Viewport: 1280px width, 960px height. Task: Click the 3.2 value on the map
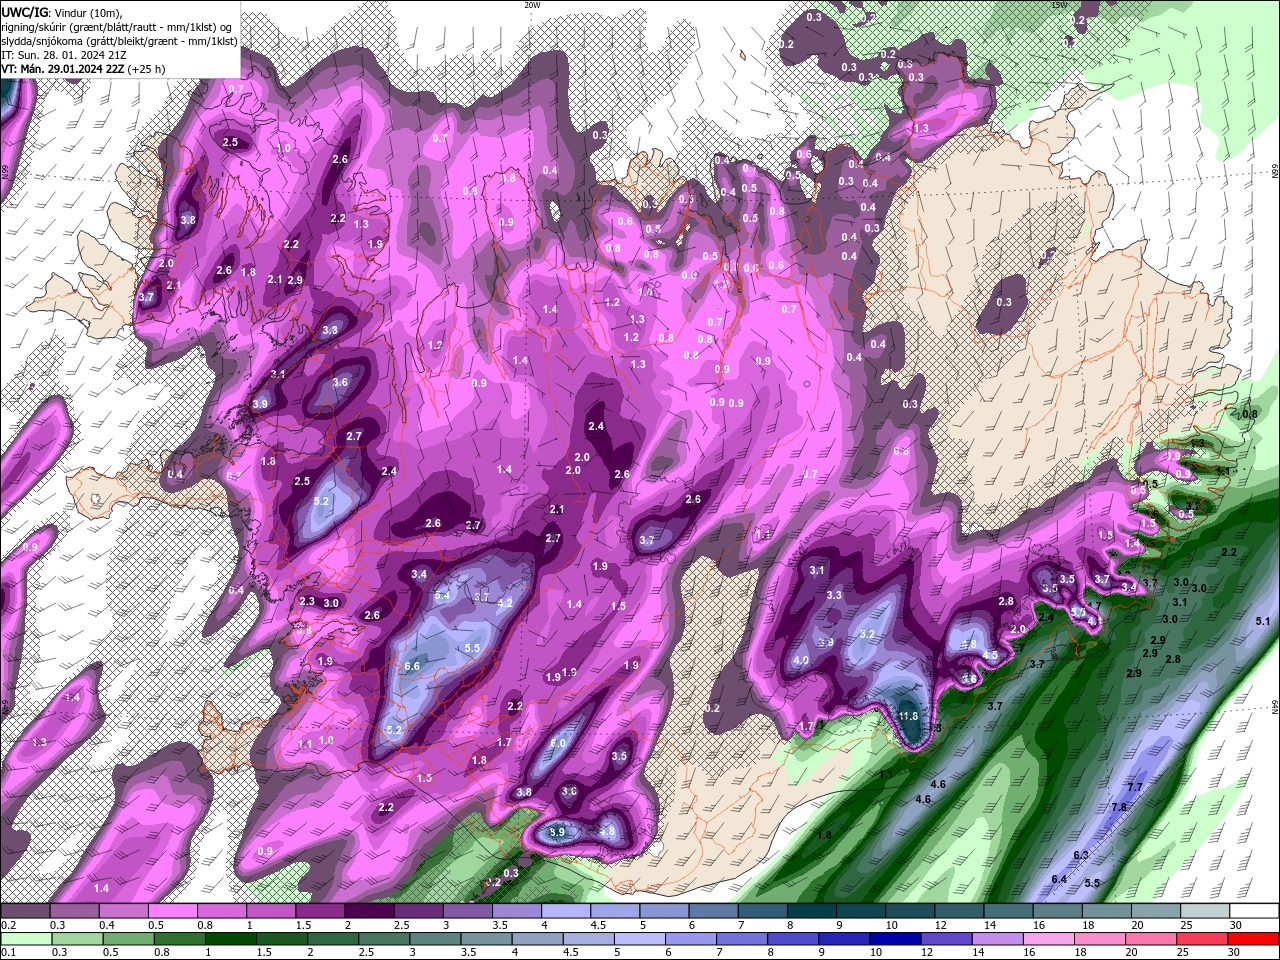point(867,635)
